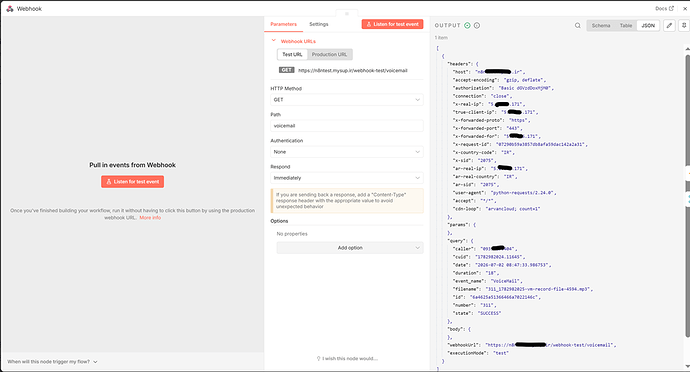Select the Production URL option
Viewport: 690px width, 372px height.
pos(330,55)
